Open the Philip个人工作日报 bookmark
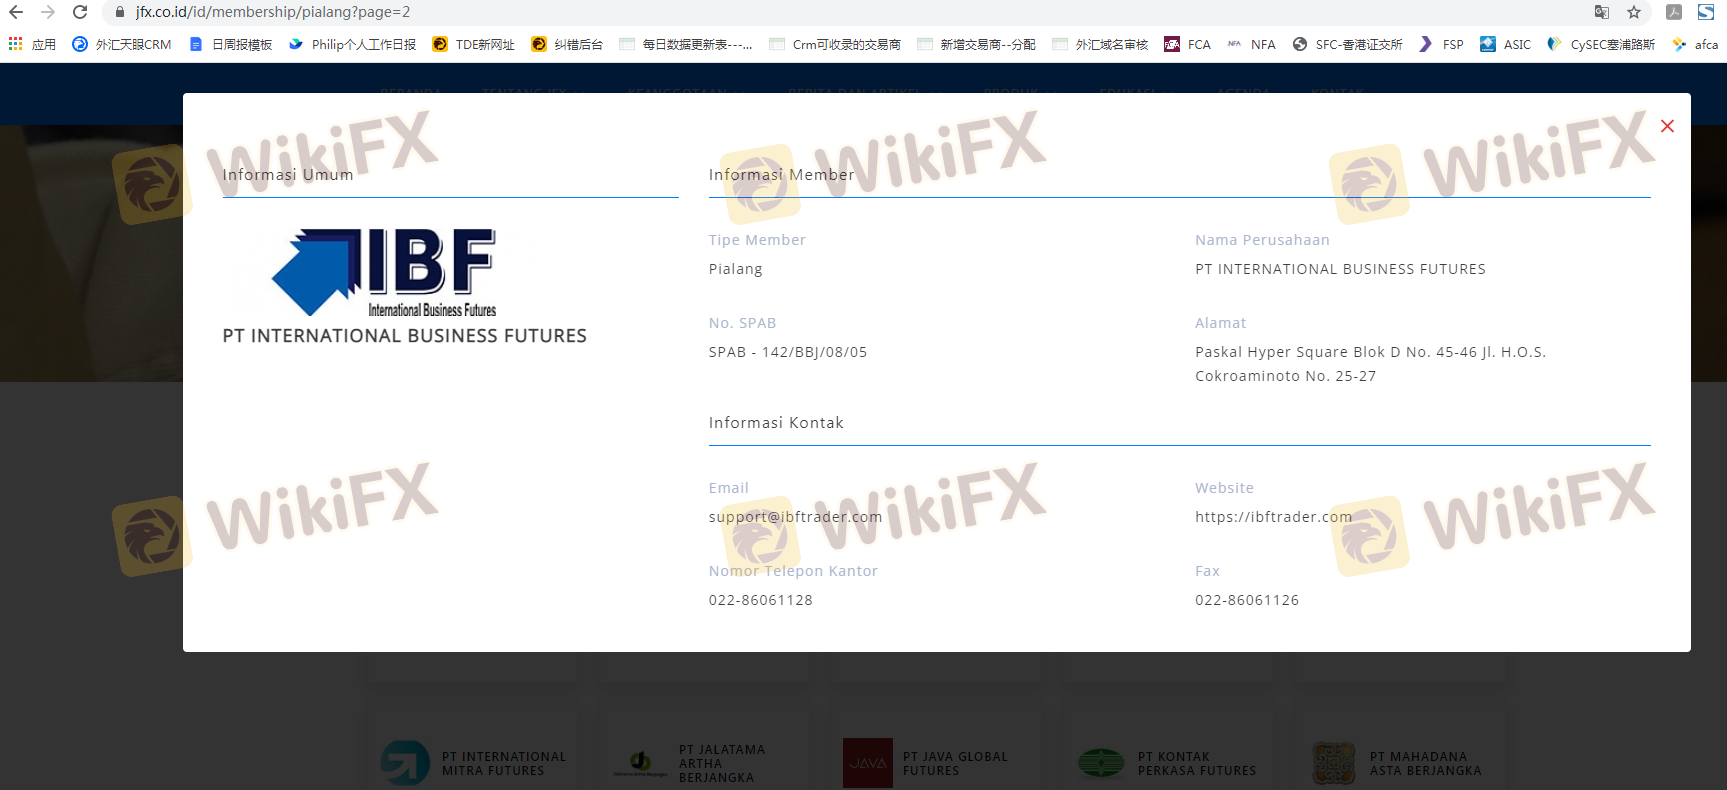 coord(352,44)
